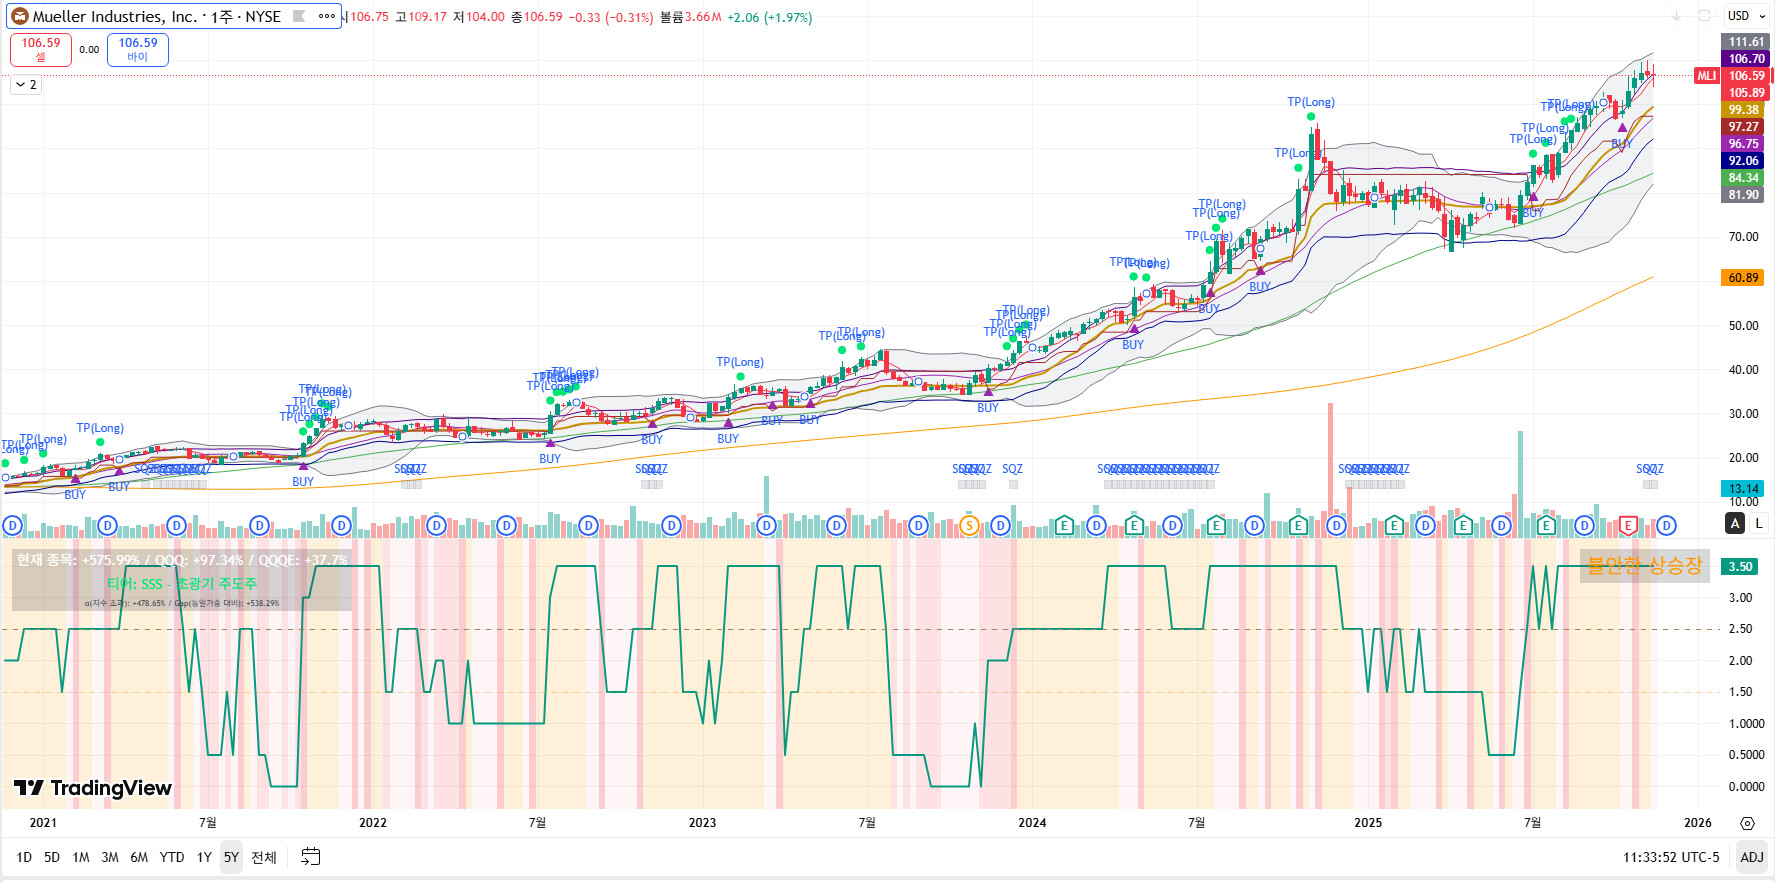Choose the YTD range
Viewport: 1775px width, 883px height.
(172, 857)
